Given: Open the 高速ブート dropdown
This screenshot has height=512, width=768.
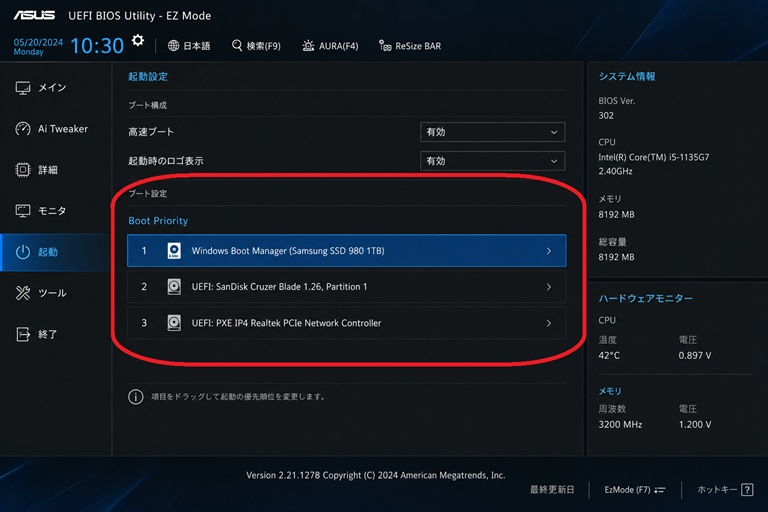Looking at the screenshot, I should click(492, 132).
